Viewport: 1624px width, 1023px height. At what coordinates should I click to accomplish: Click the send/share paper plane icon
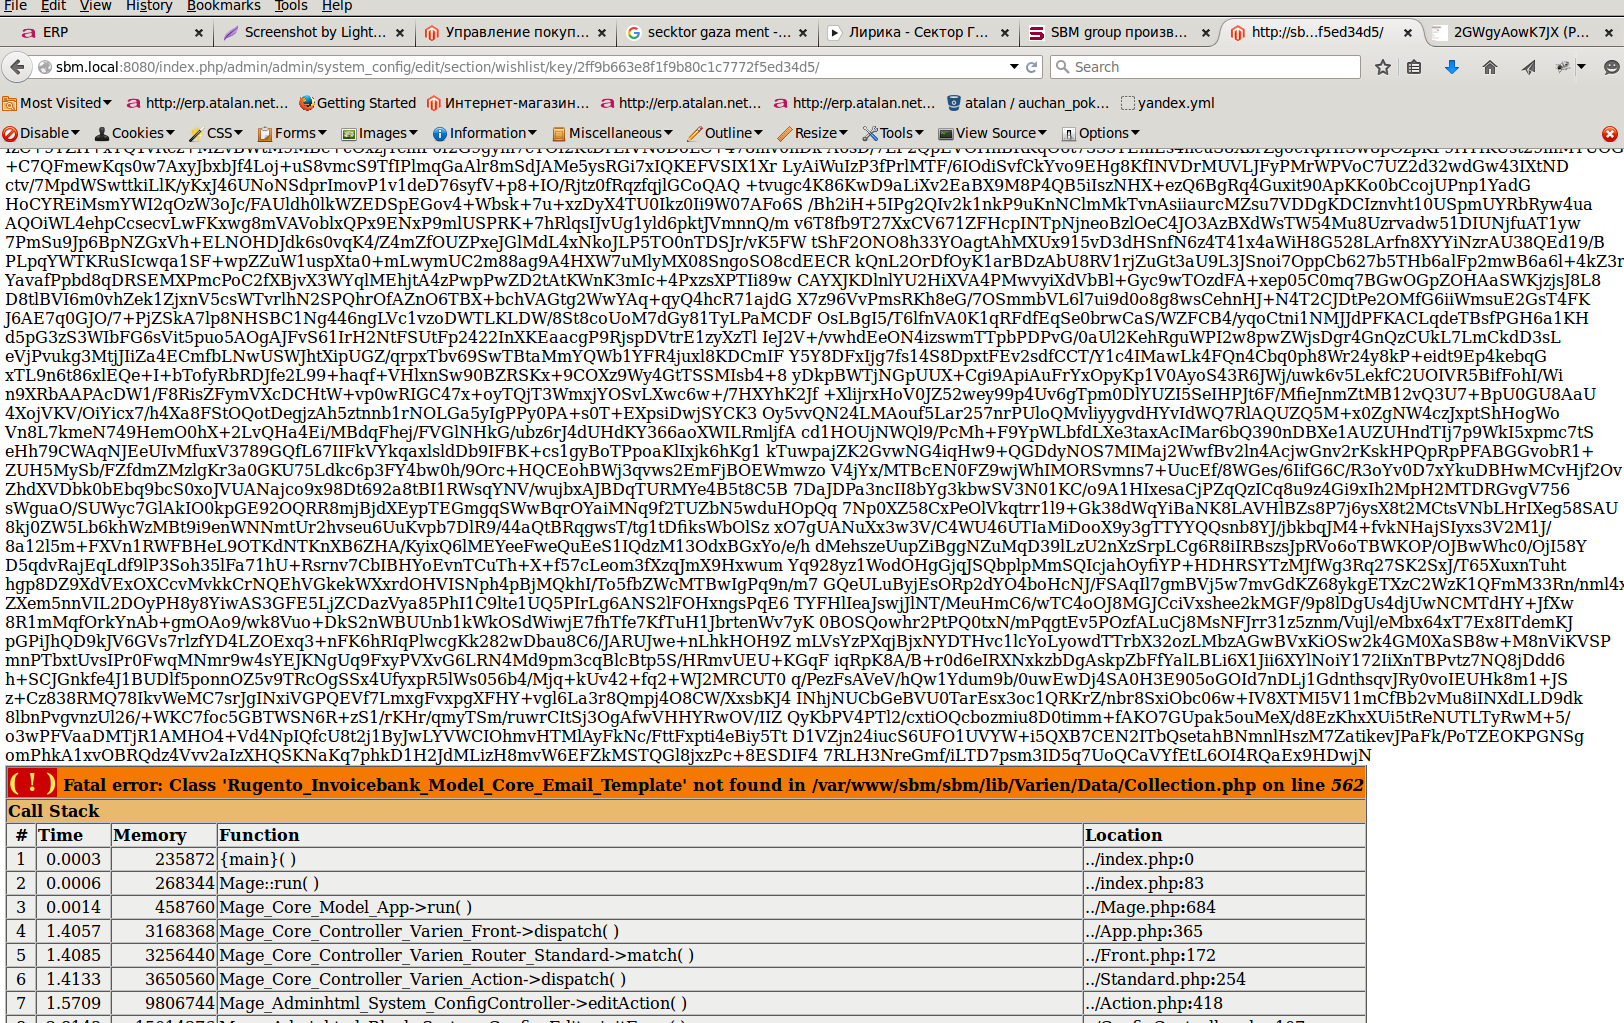1529,67
